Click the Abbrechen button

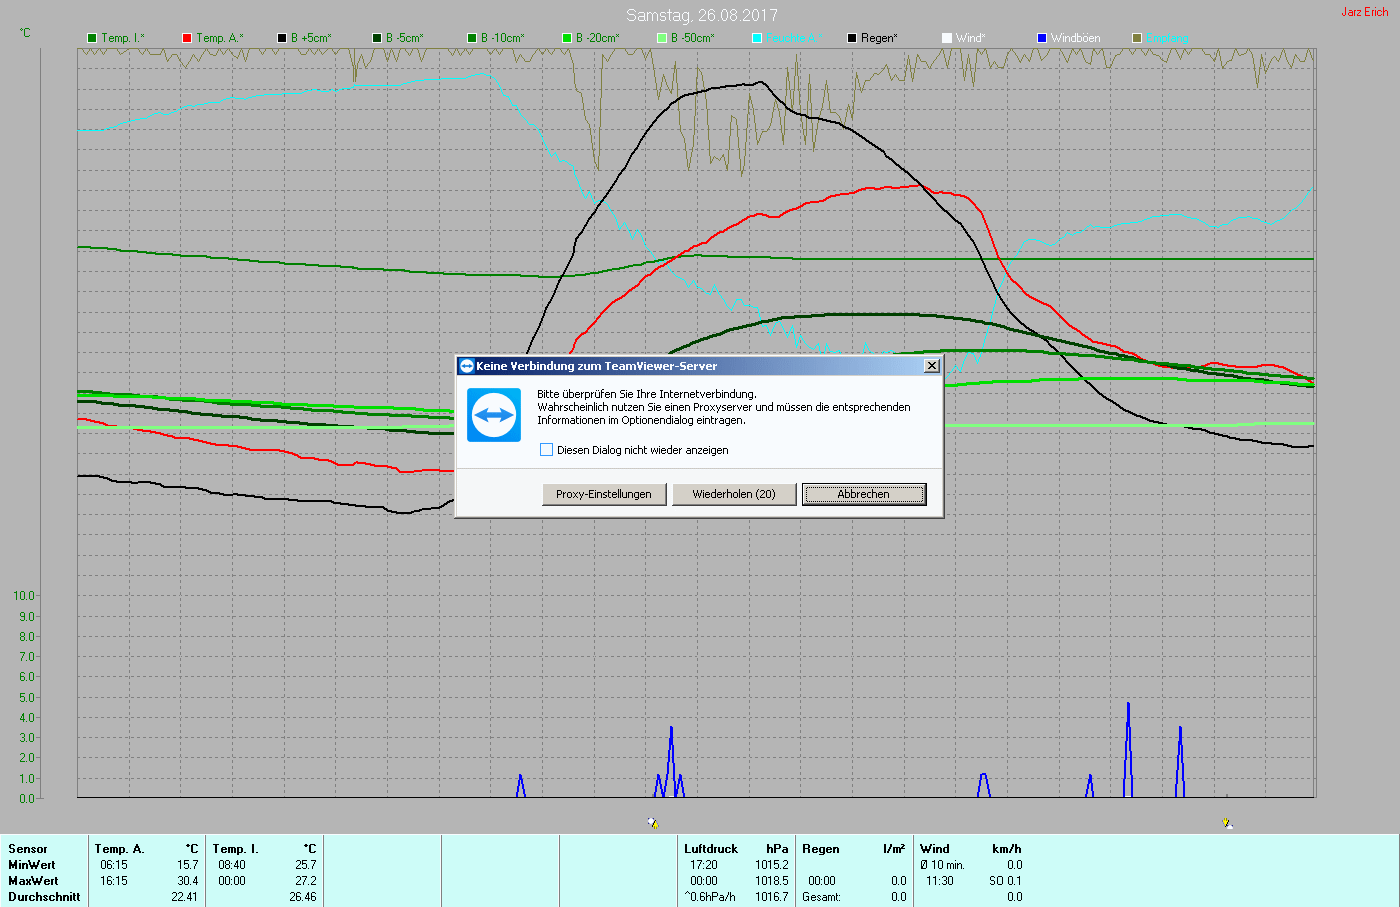click(x=864, y=494)
